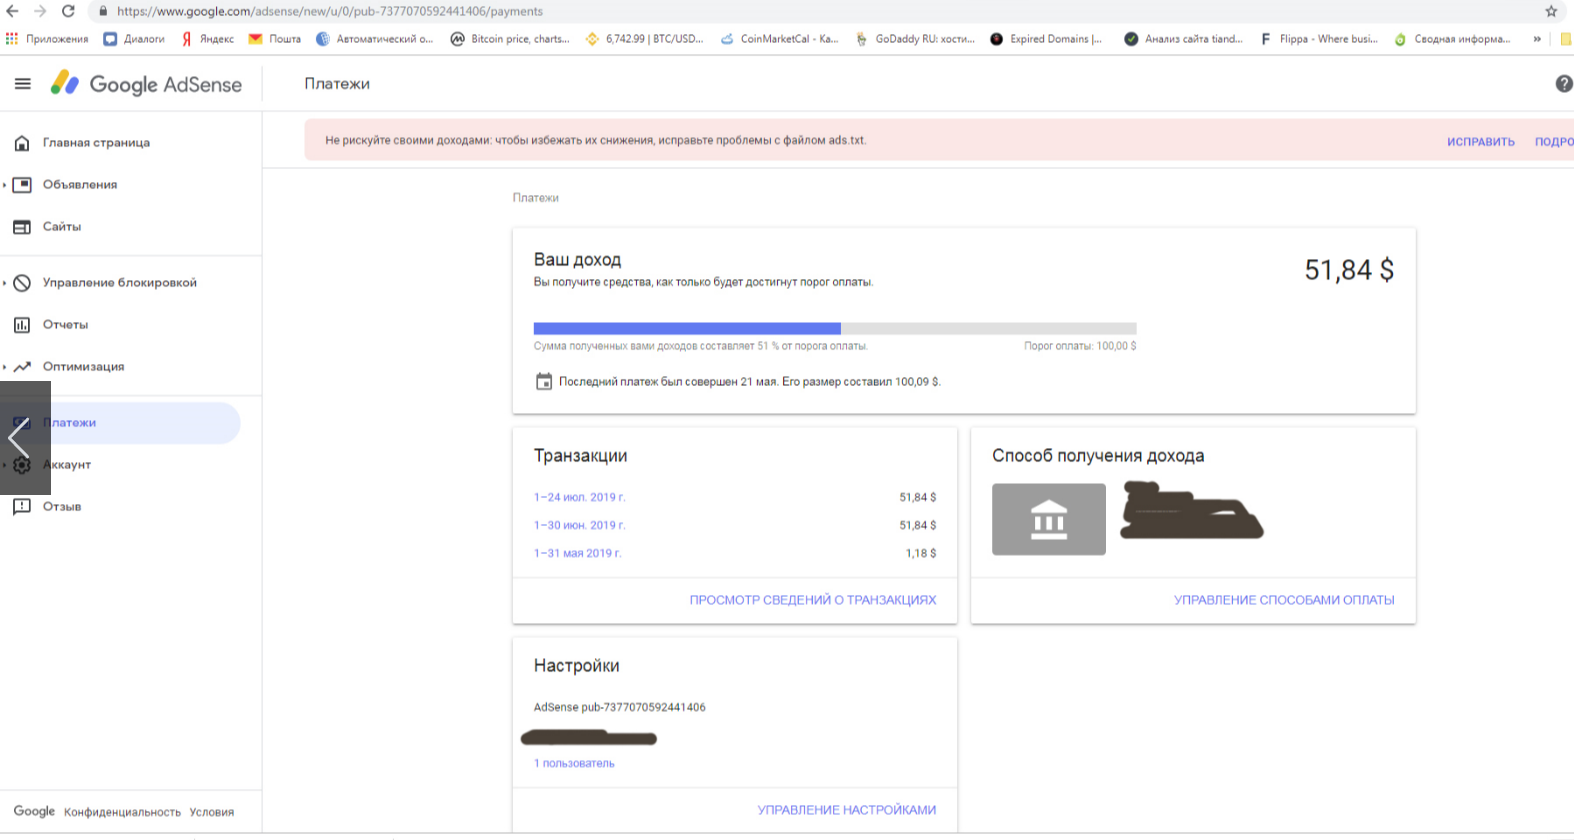Viewport: 1574px width, 840px height.
Task: Open Управление блокировкой menu item
Action: point(120,283)
